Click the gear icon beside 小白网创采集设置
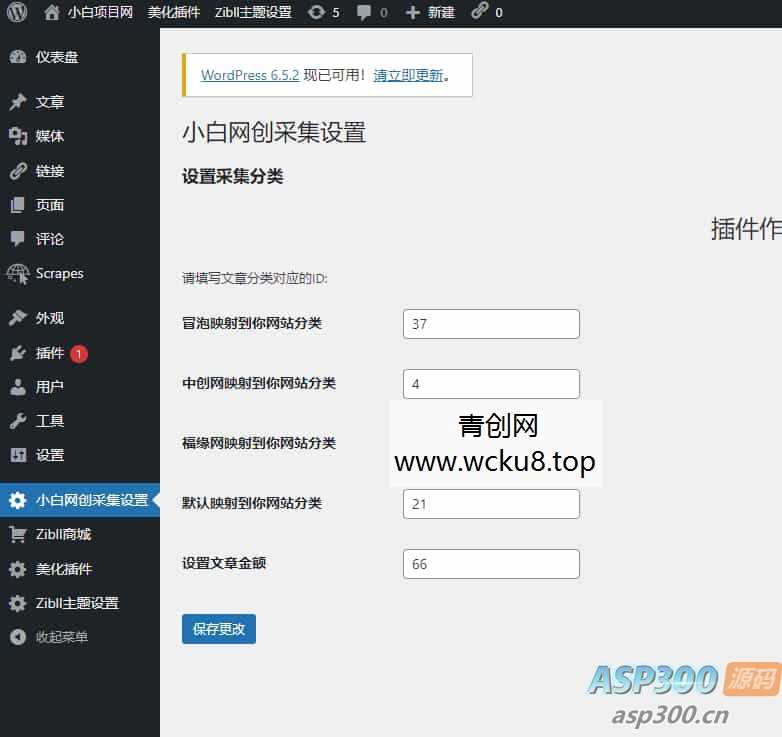 (x=18, y=500)
